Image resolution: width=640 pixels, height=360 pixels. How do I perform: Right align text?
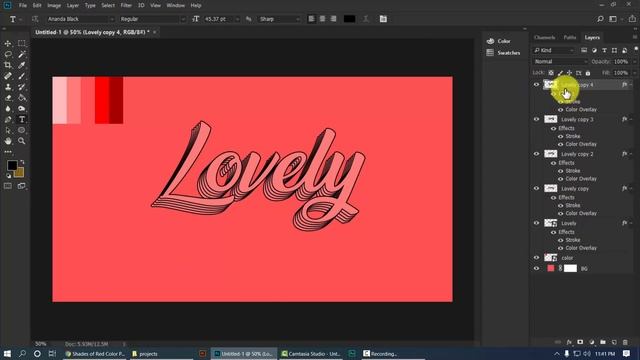pyautogui.click(x=333, y=19)
